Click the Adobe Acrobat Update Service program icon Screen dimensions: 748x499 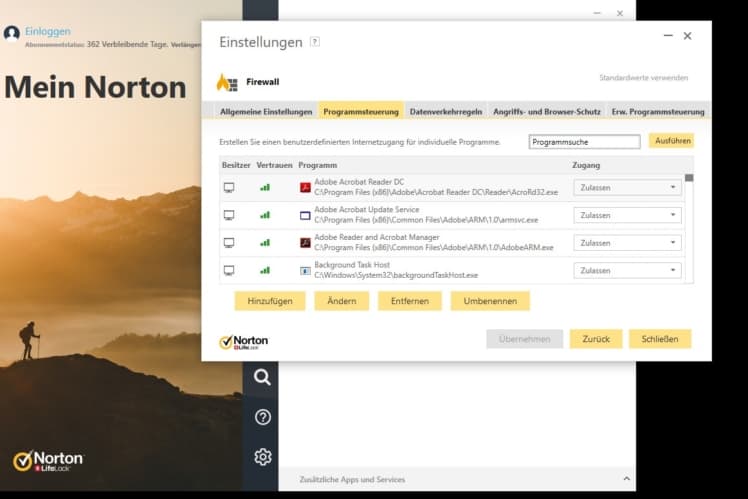(x=305, y=216)
